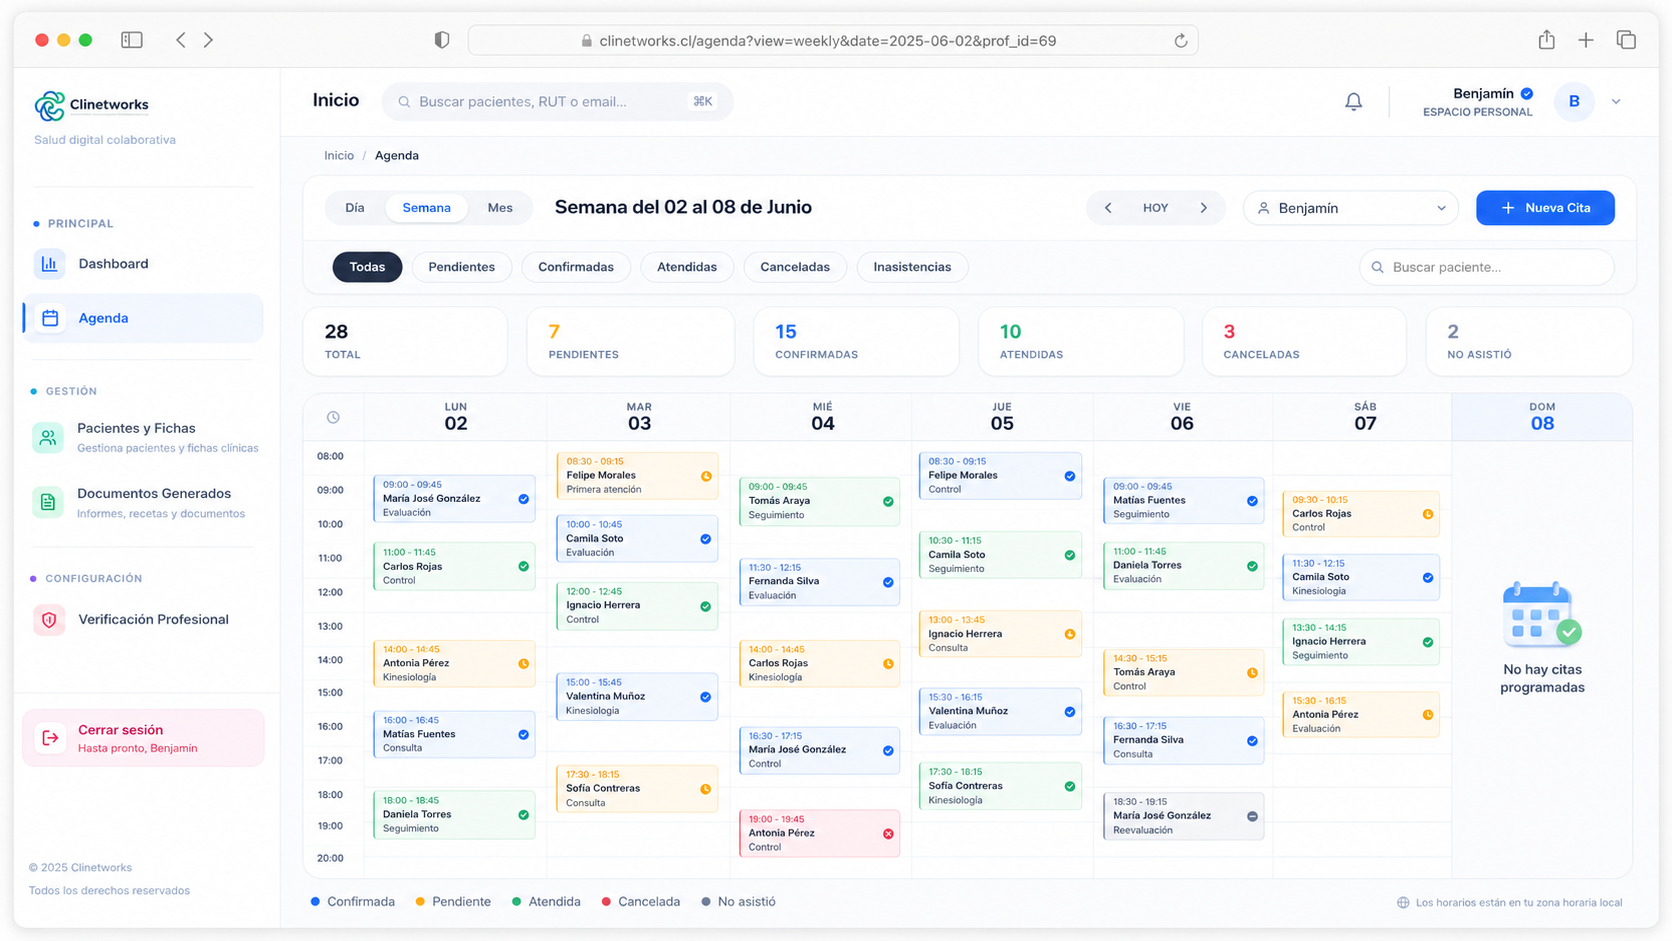Go back in browser history
The height and width of the screenshot is (941, 1672).
point(181,40)
